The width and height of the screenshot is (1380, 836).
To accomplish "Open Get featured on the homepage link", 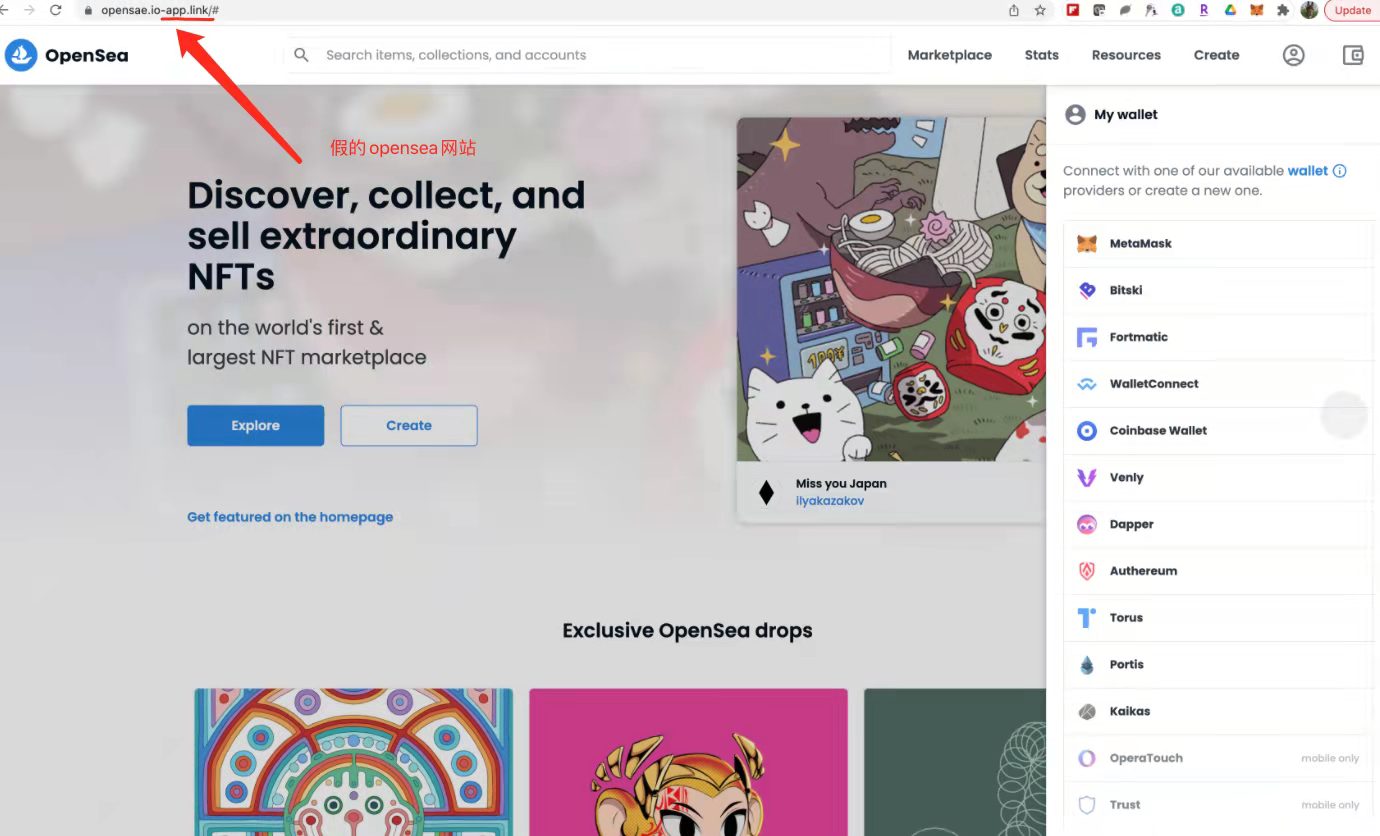I will (290, 517).
